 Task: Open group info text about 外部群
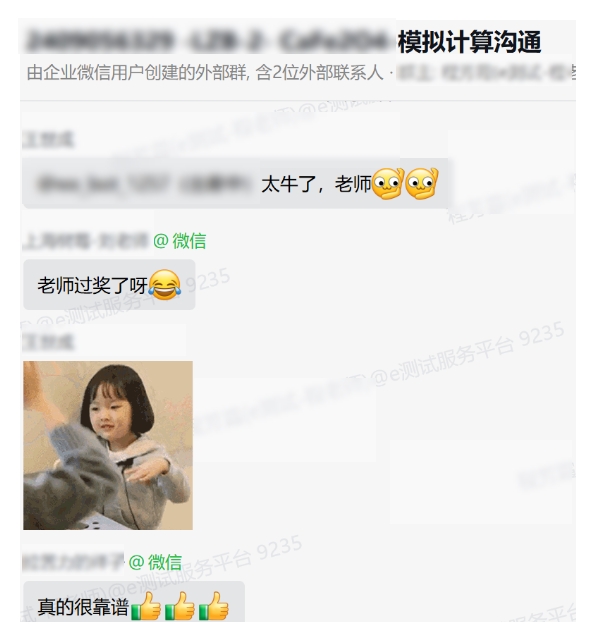[x=206, y=73]
